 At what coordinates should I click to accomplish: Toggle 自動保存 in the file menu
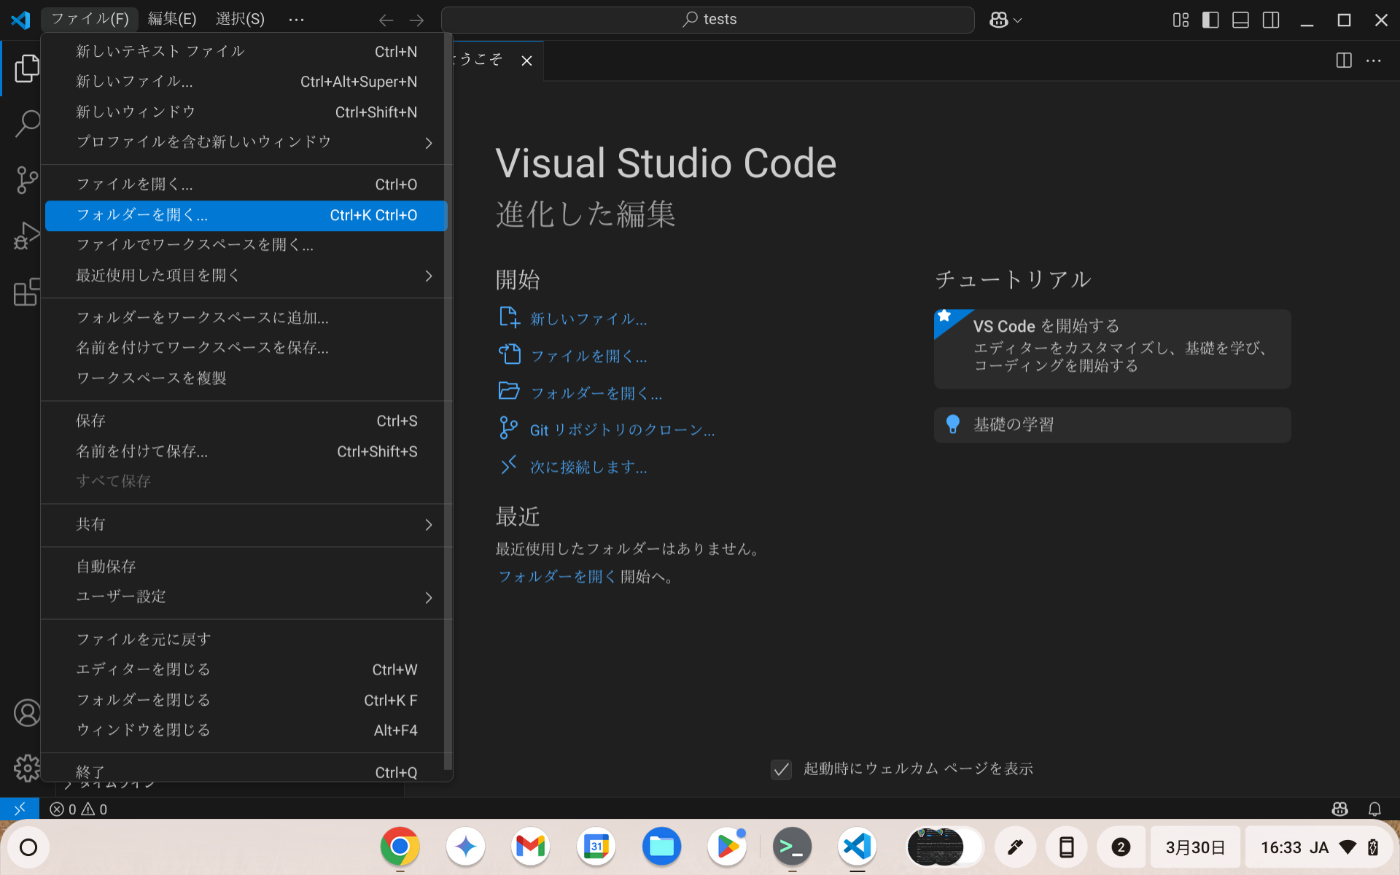point(246,566)
